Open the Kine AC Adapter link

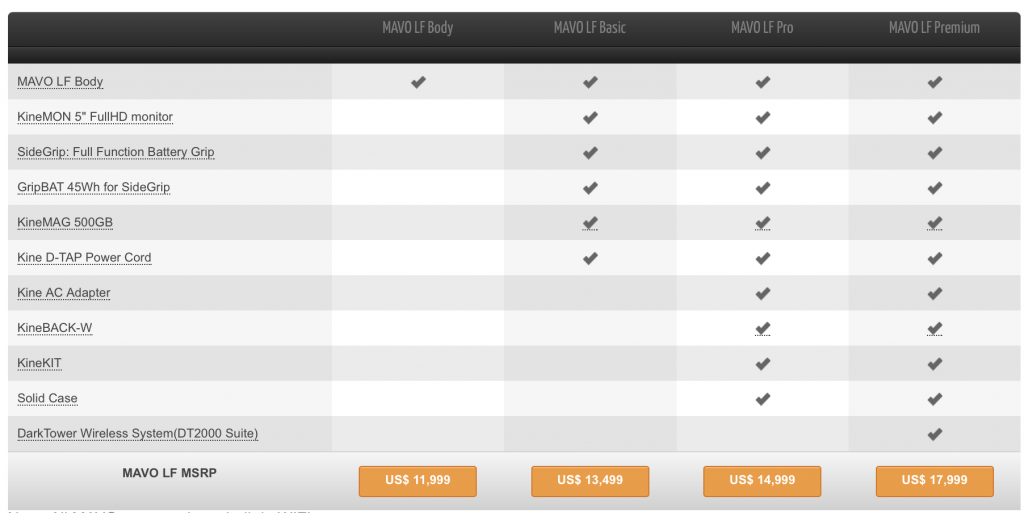[x=64, y=293]
